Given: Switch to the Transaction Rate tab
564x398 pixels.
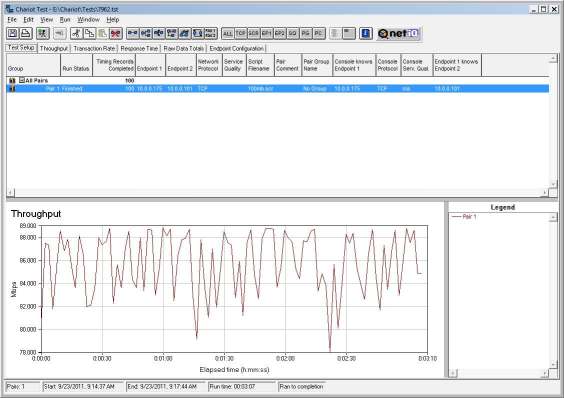Looking at the screenshot, I should (94, 48).
